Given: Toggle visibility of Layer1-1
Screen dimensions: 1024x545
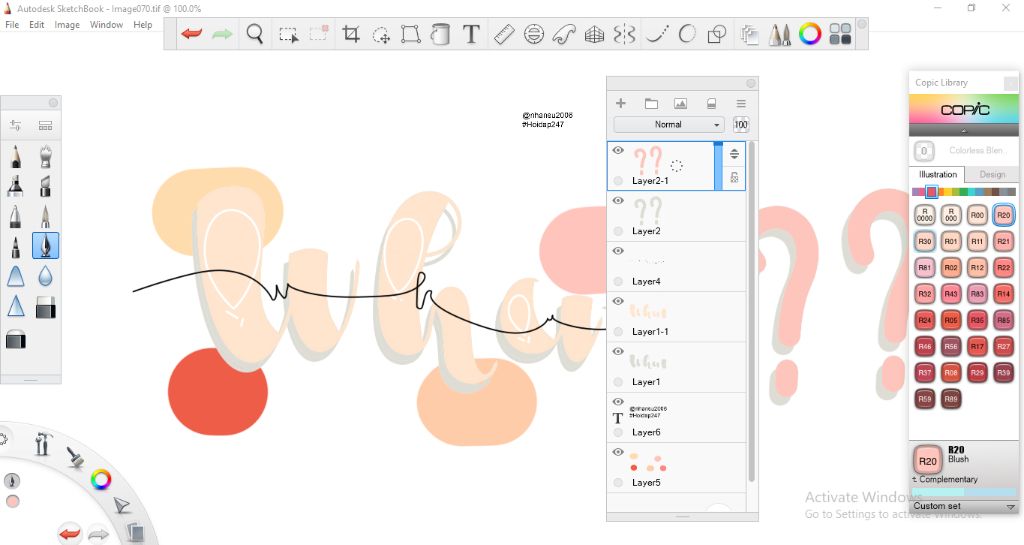Looking at the screenshot, I should [x=618, y=301].
